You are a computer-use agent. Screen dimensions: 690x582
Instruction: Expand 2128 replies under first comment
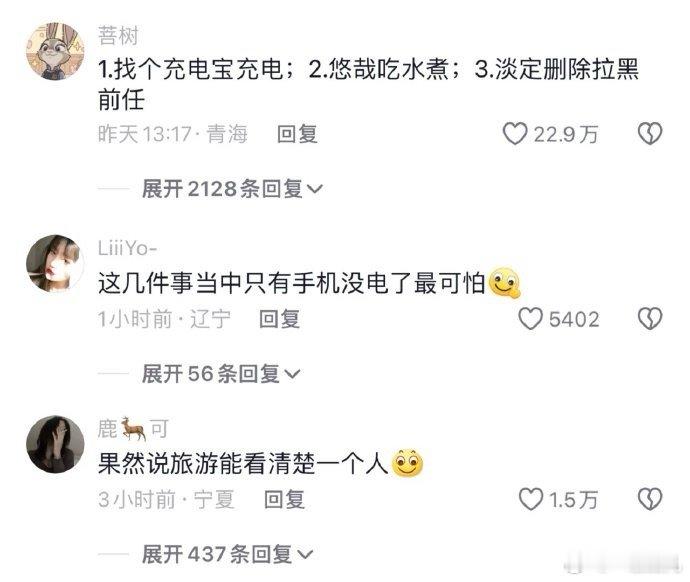[x=232, y=189]
